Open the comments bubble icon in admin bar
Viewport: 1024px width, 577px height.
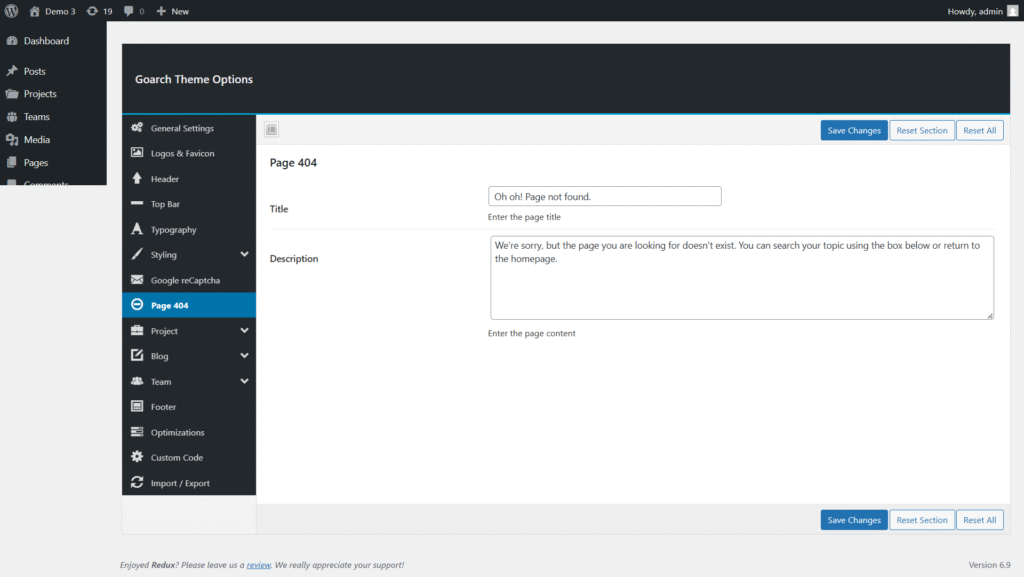[x=129, y=11]
